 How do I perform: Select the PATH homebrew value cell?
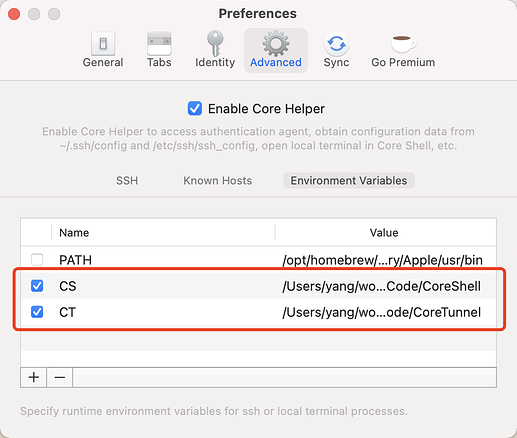tap(383, 260)
